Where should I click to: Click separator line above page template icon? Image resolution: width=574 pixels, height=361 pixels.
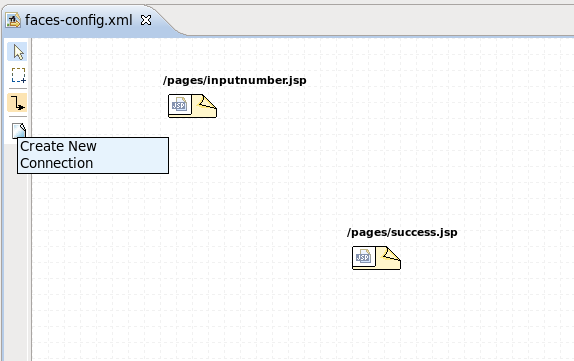click(x=18, y=116)
